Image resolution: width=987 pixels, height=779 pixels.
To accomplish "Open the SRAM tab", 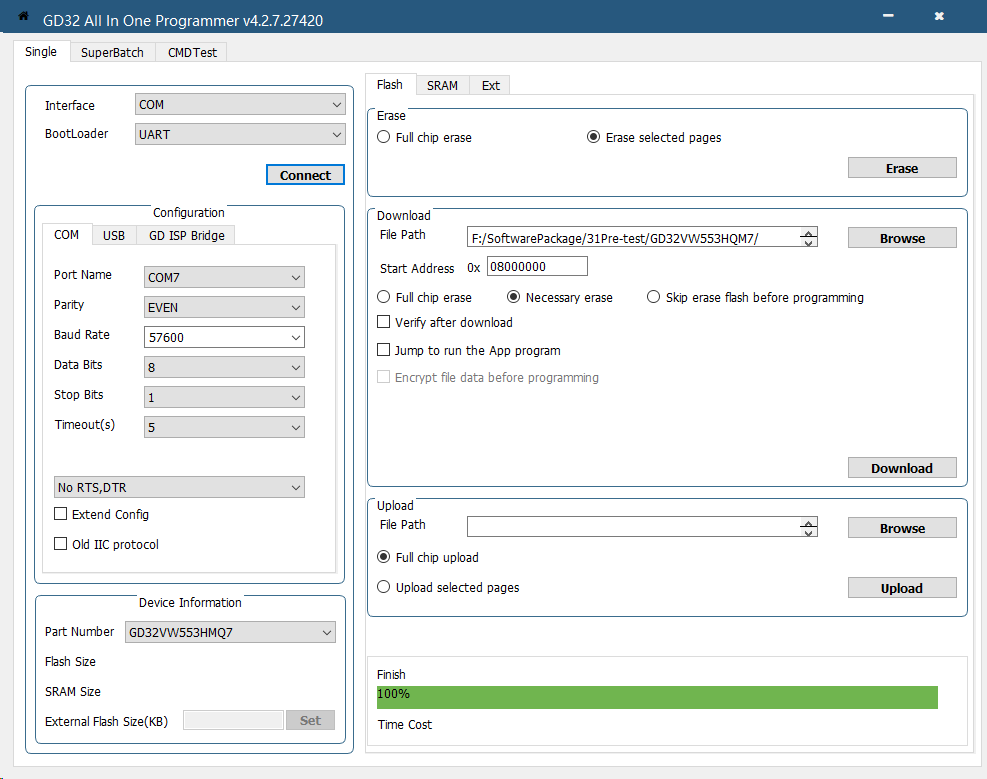I will (x=442, y=85).
